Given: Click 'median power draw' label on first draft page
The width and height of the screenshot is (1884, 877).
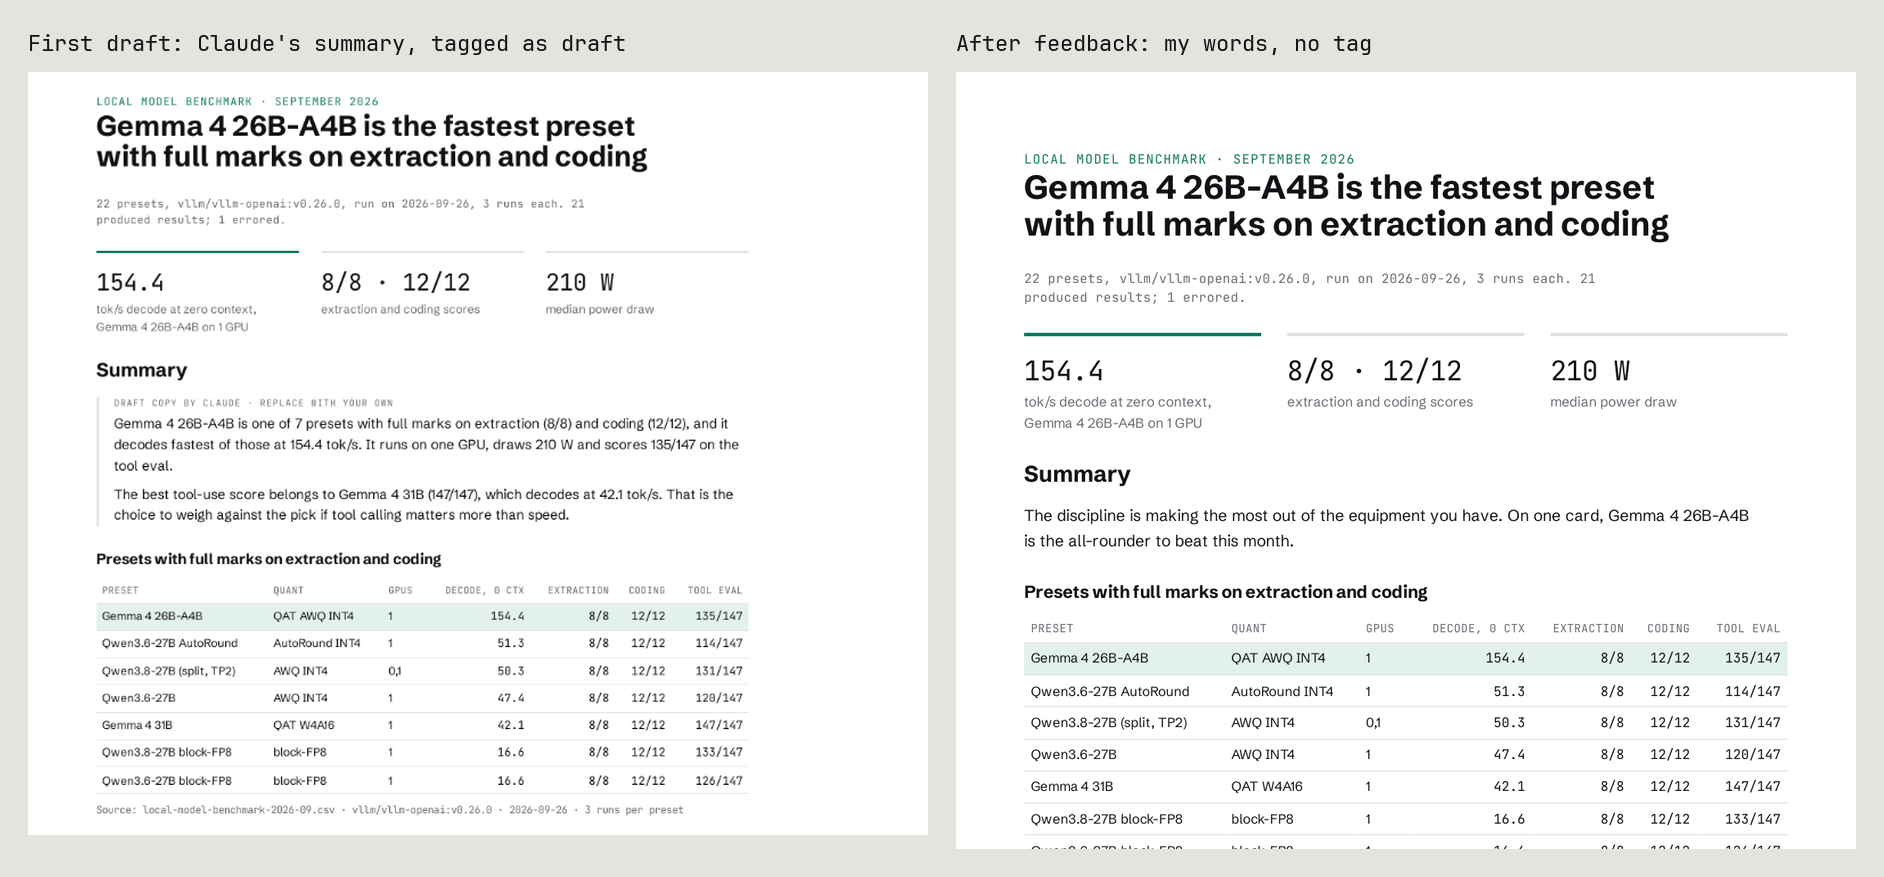Looking at the screenshot, I should [600, 310].
